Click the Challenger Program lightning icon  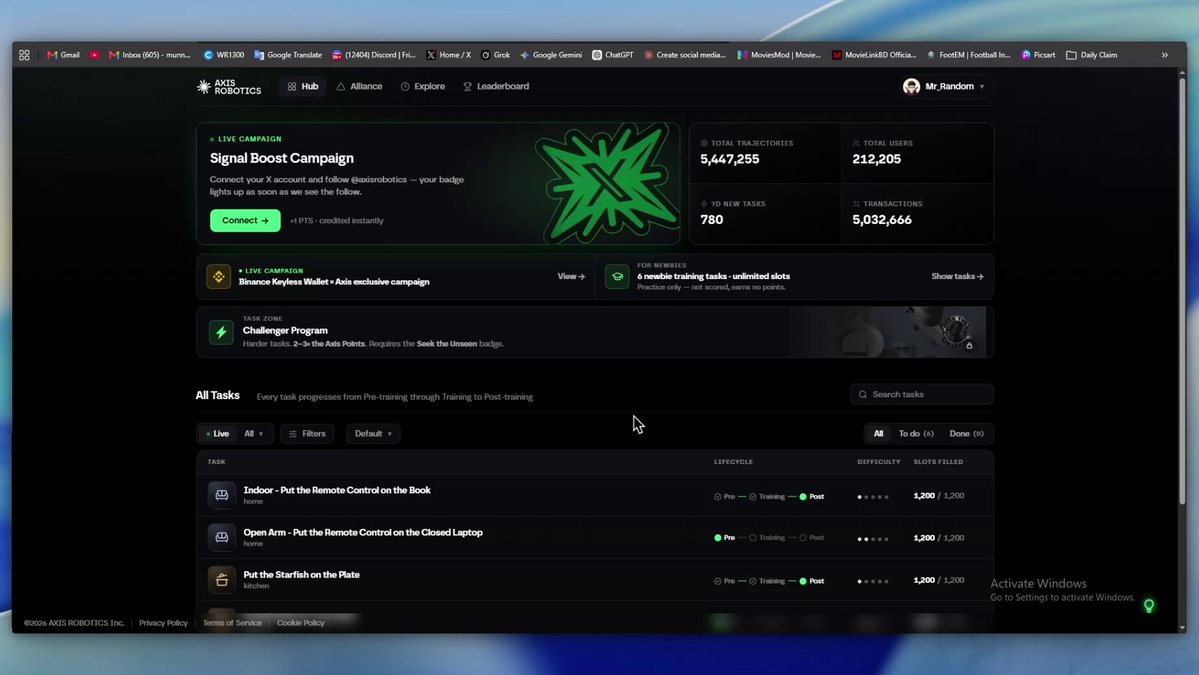221,333
